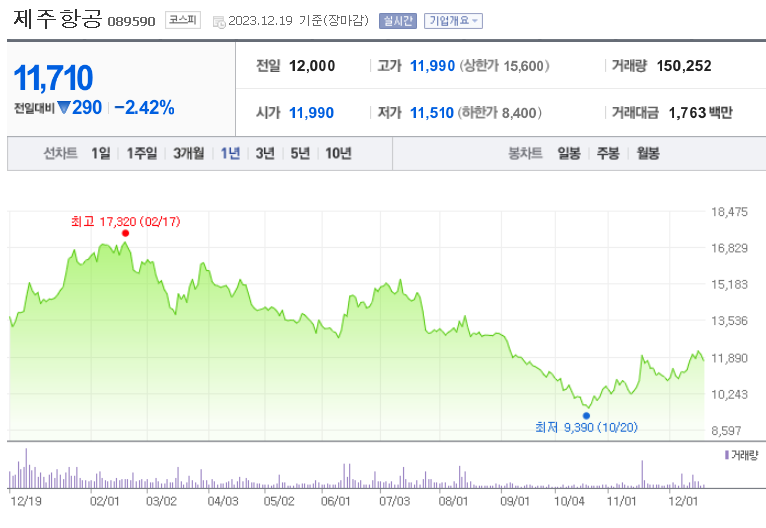Image resolution: width=766 pixels, height=528 pixels.
Task: Click the 18,475 price axis label
Action: point(729,212)
